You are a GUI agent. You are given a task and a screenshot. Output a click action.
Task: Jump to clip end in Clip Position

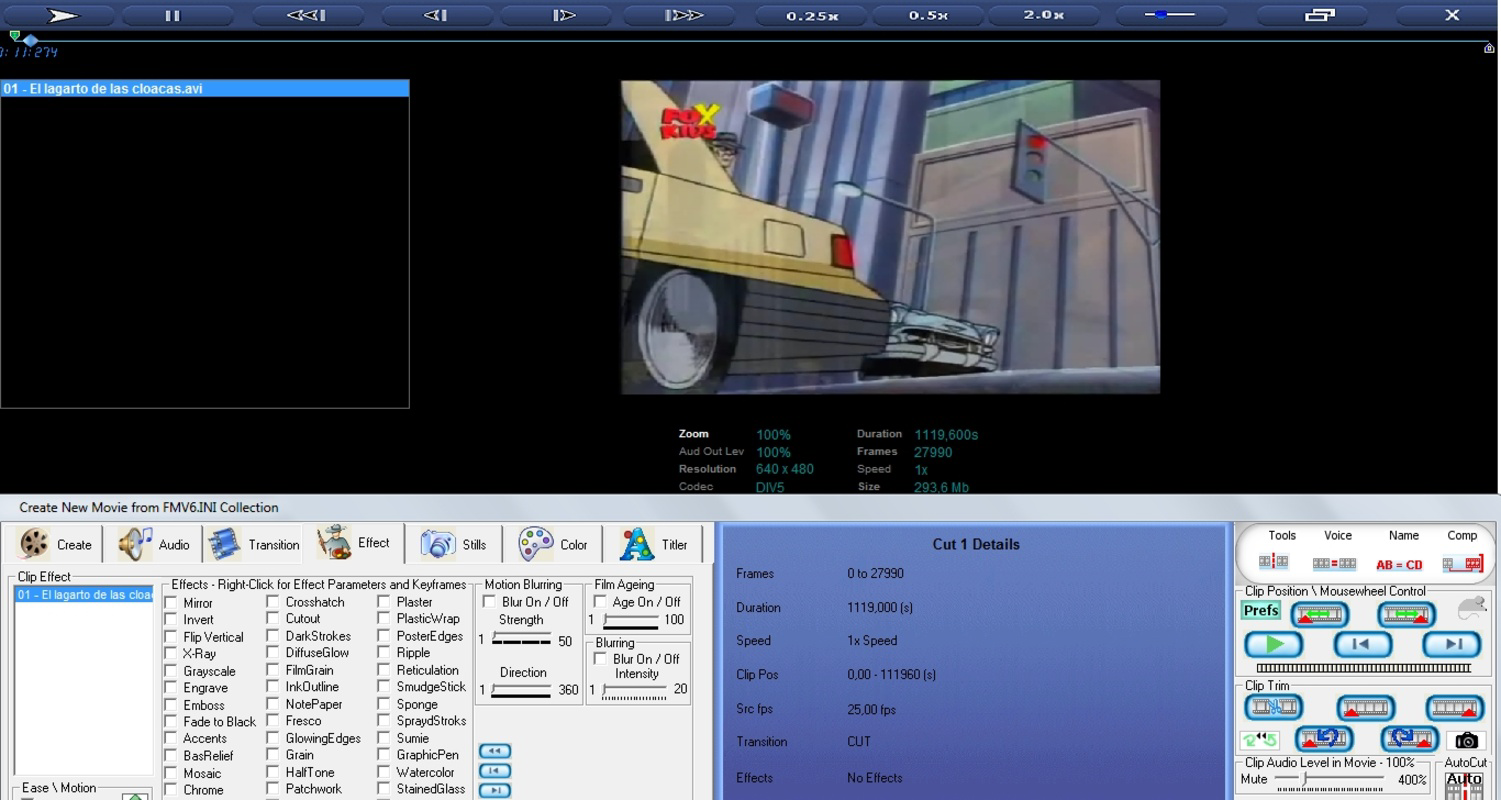pyautogui.click(x=1451, y=645)
